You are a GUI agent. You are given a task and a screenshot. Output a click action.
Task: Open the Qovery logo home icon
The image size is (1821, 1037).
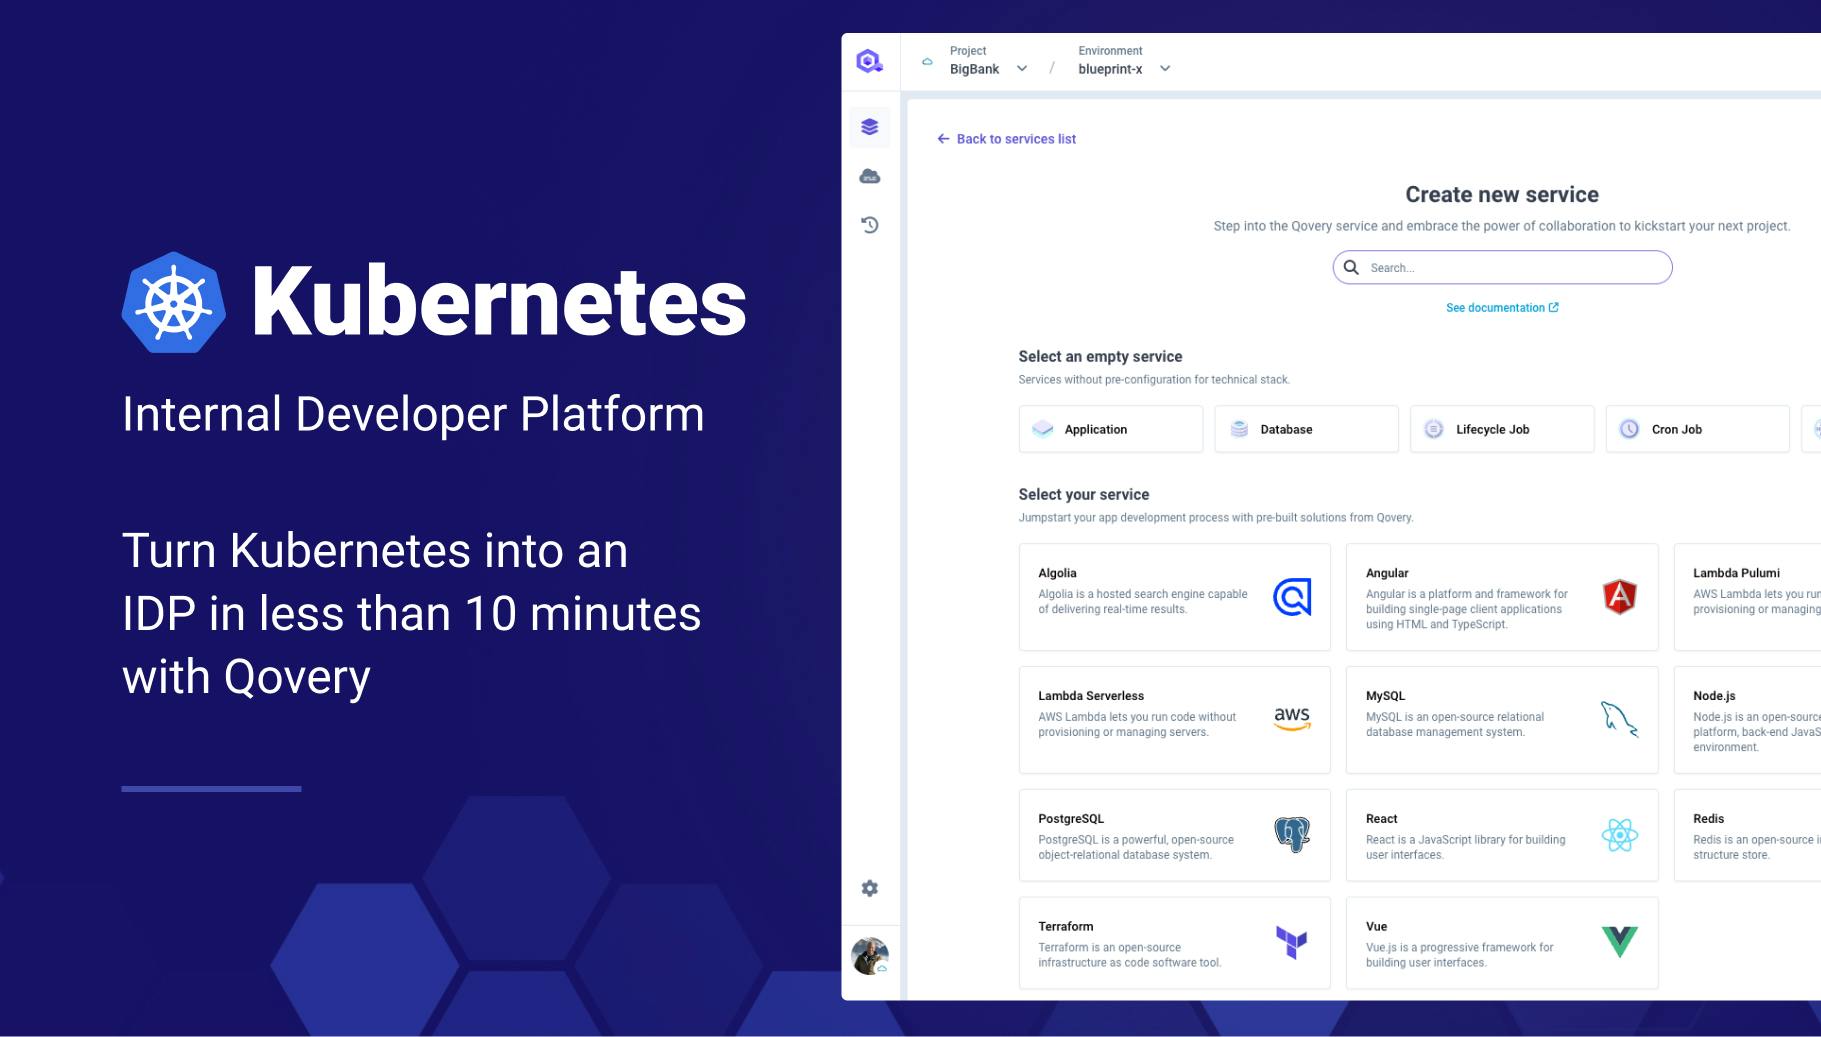[x=869, y=61]
